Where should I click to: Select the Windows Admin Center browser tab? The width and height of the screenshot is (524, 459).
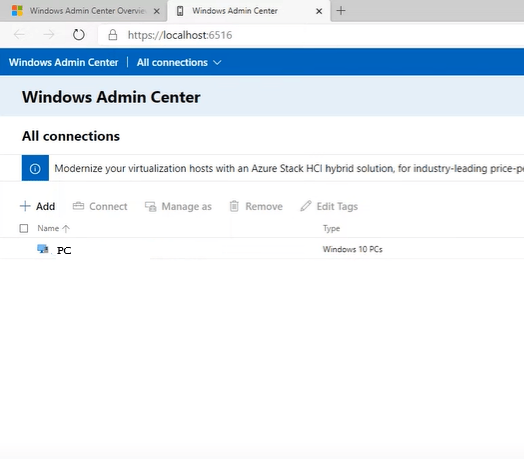pyautogui.click(x=248, y=11)
